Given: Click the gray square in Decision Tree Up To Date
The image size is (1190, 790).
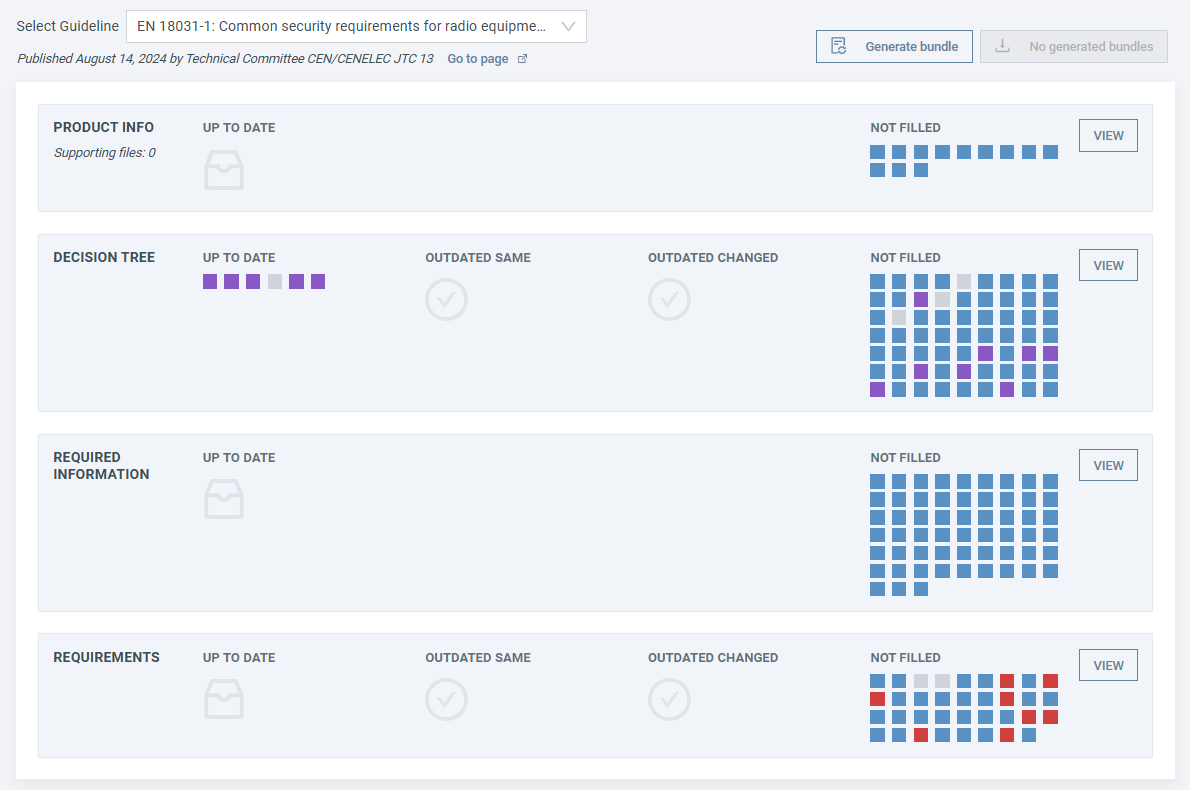Looking at the screenshot, I should pyautogui.click(x=275, y=282).
